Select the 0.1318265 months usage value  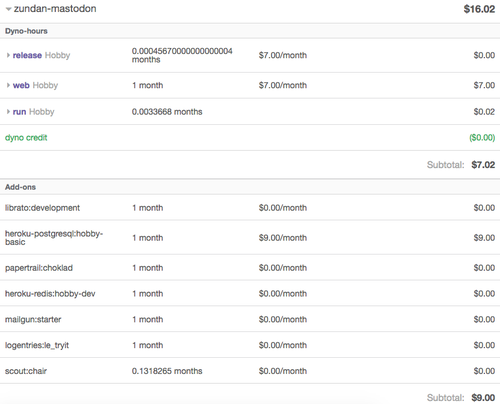tap(167, 371)
